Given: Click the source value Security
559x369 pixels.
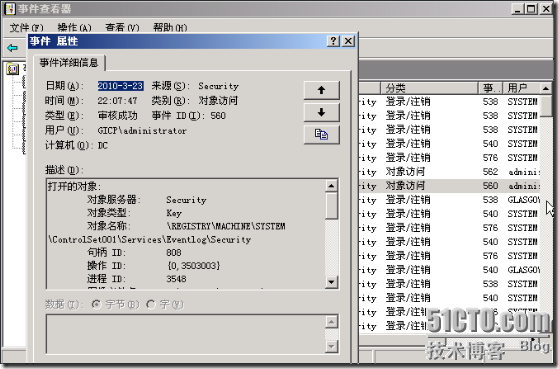Looking at the screenshot, I should [218, 86].
